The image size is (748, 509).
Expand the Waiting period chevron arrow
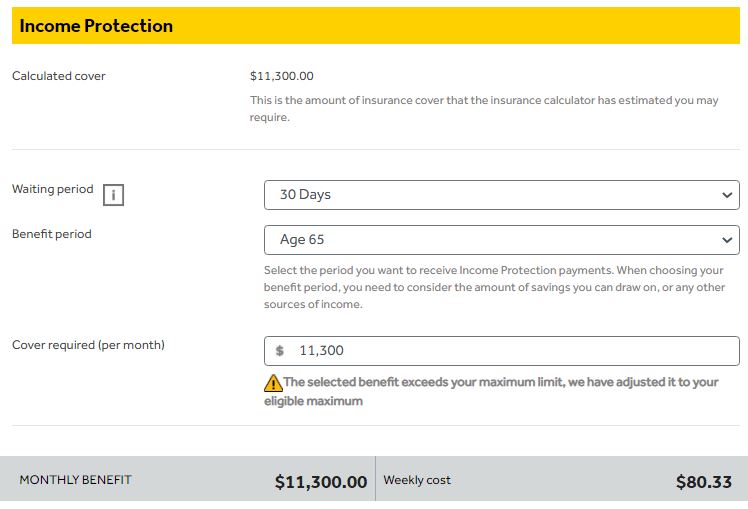pos(727,195)
